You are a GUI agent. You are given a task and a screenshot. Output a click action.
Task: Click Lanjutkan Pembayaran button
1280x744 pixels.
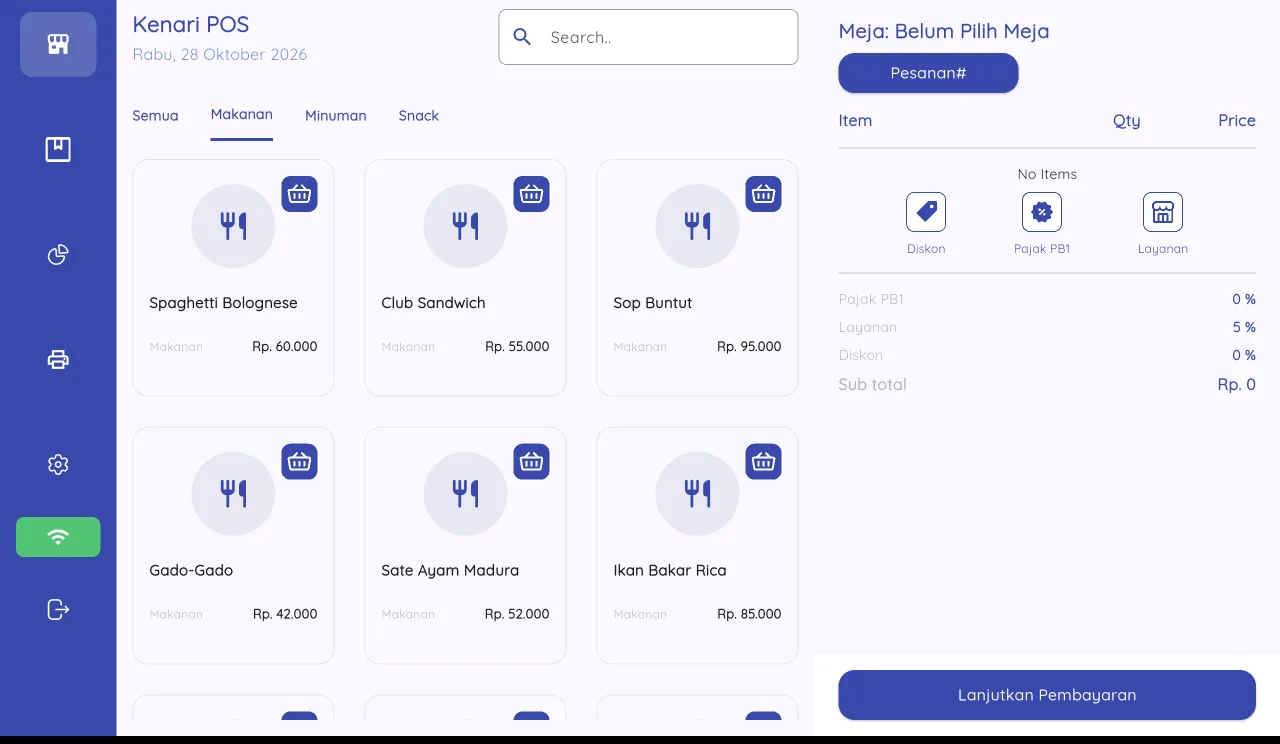[1047, 695]
